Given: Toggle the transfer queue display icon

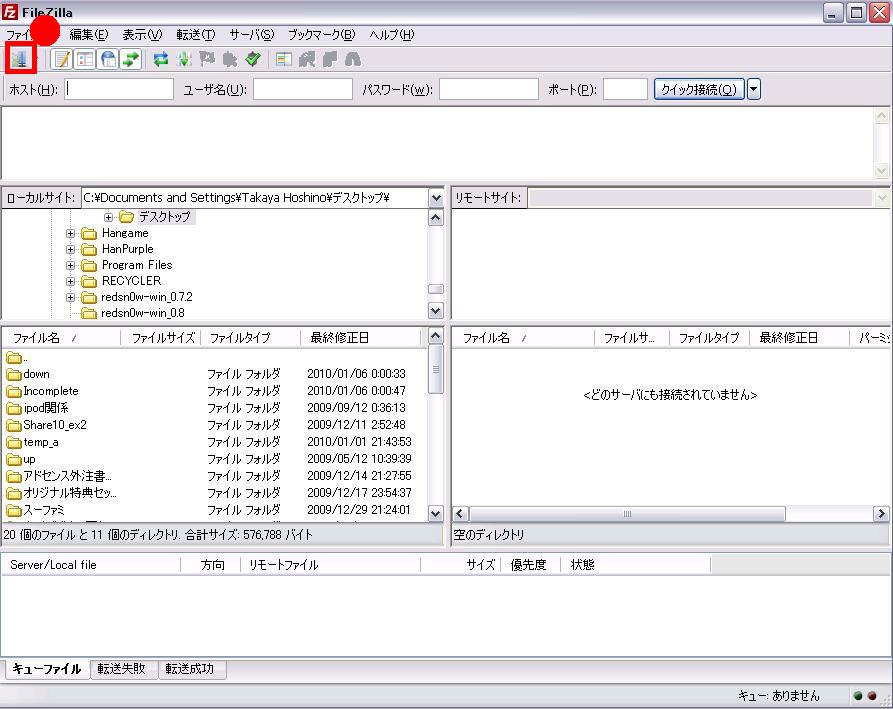Looking at the screenshot, I should [132, 59].
